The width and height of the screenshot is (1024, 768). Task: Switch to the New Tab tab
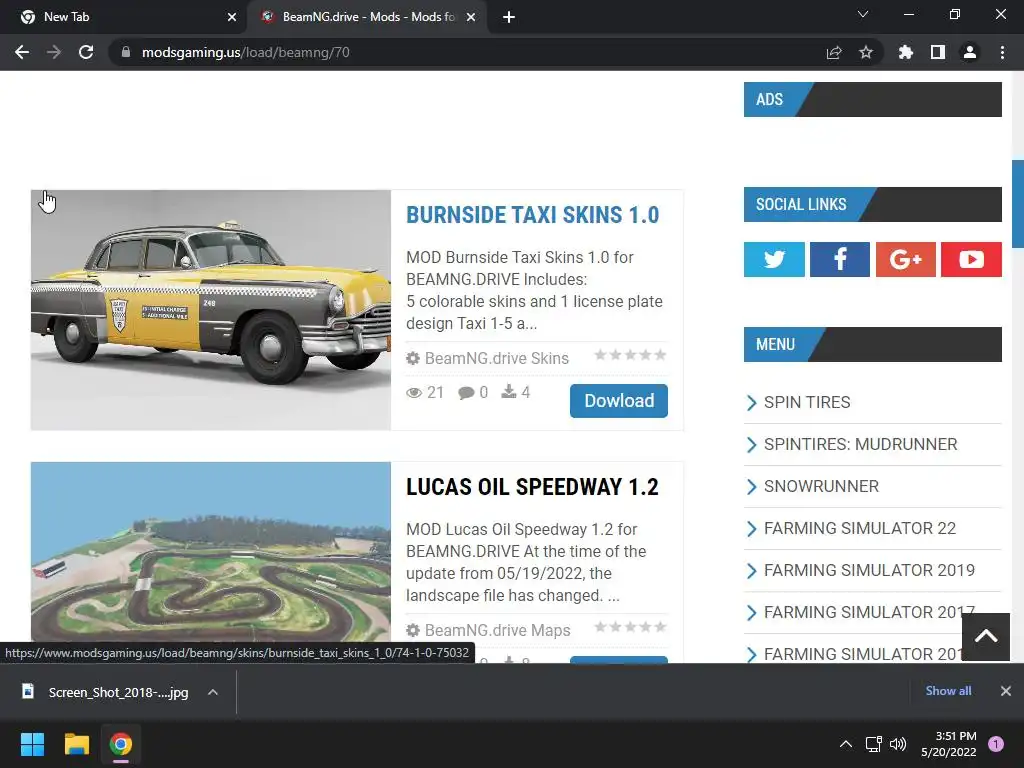tap(123, 17)
